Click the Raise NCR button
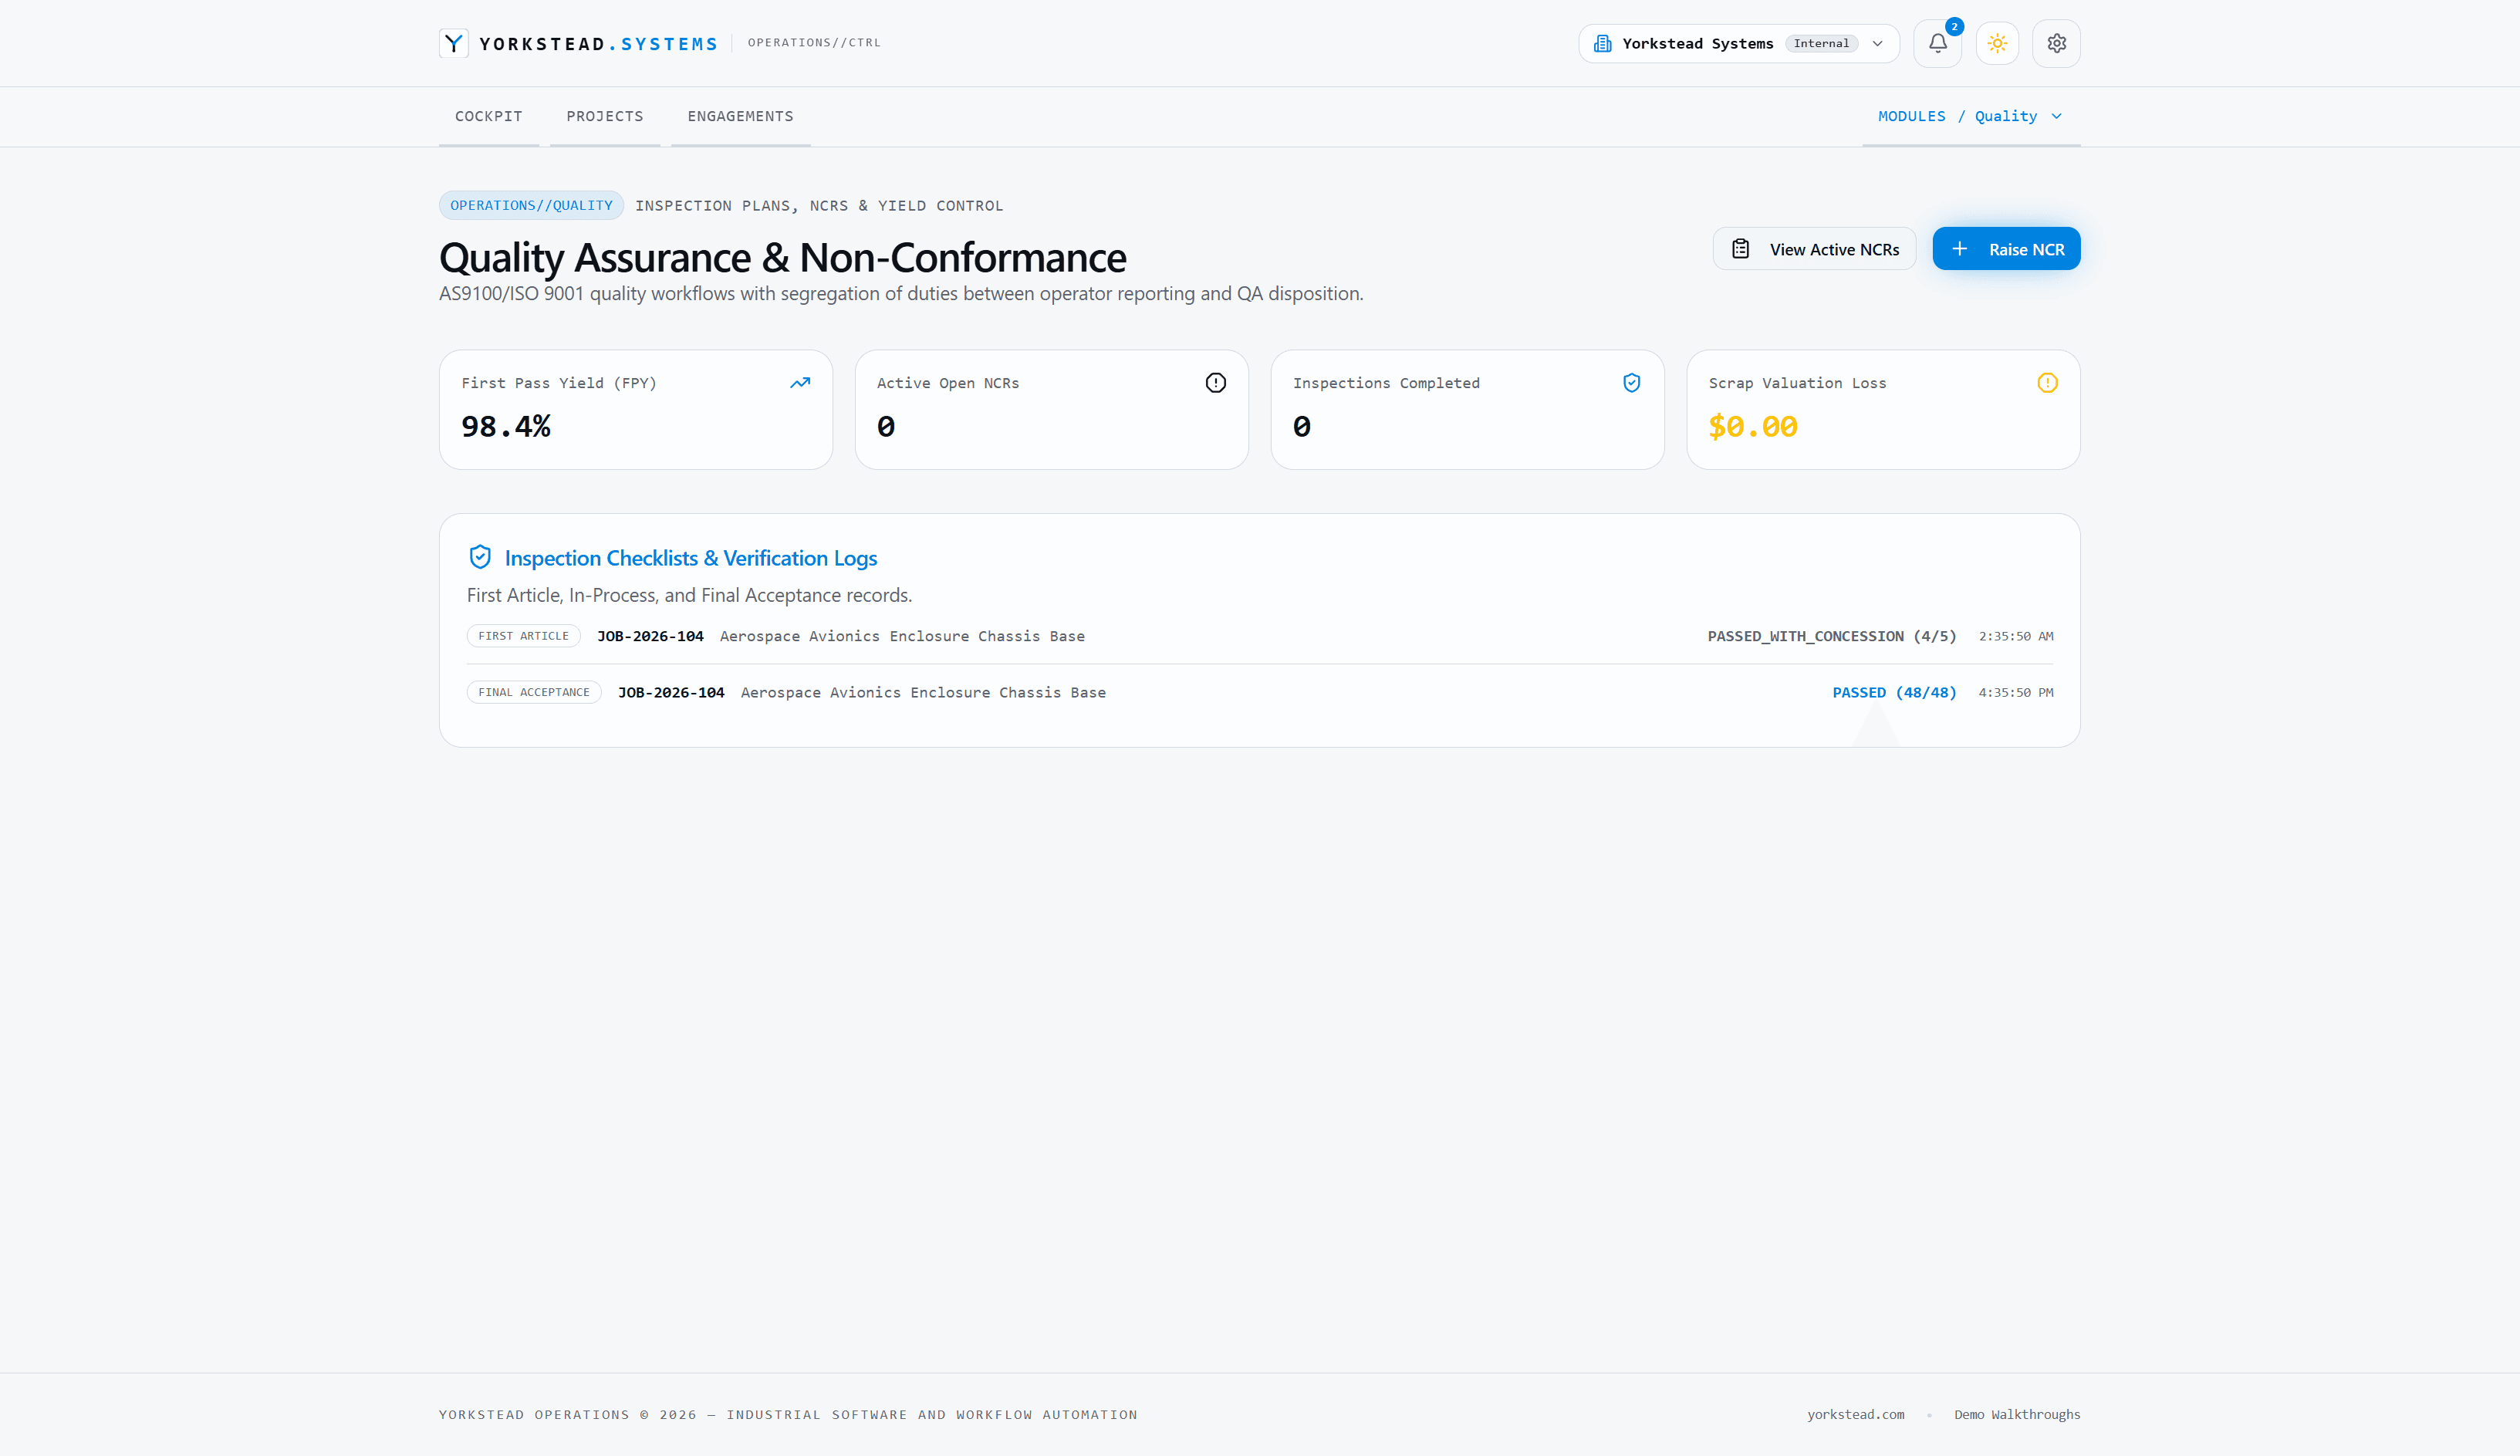Image resolution: width=2520 pixels, height=1456 pixels. click(x=2006, y=249)
